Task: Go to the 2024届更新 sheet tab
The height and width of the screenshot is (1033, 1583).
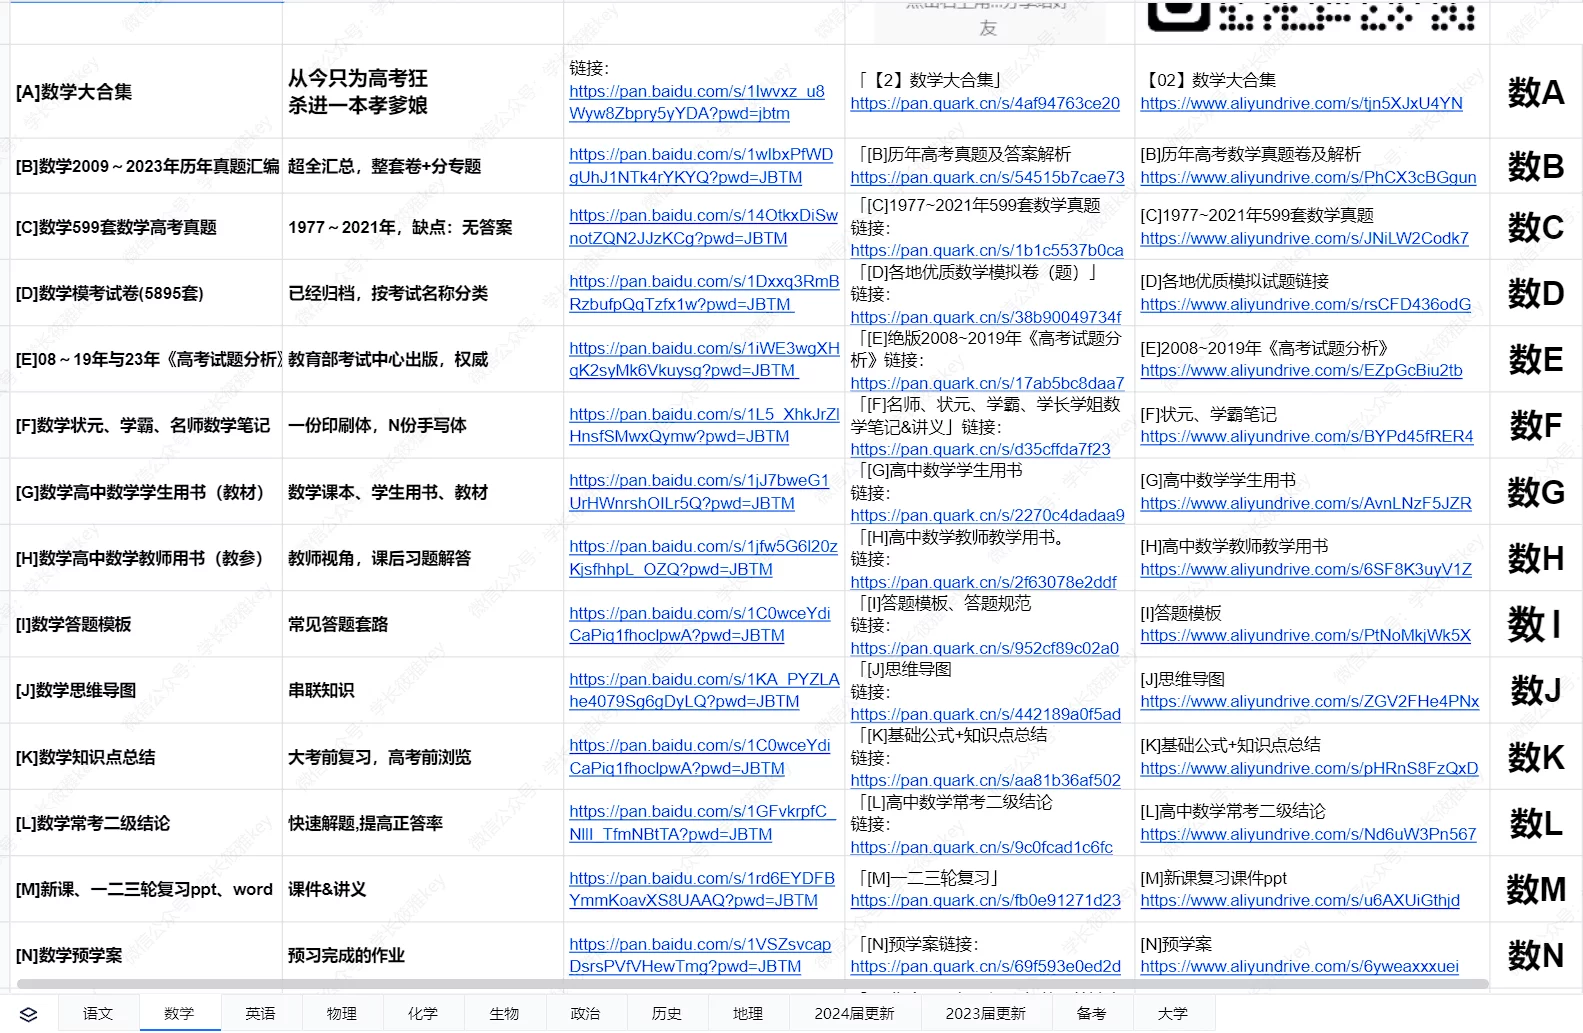Action: pos(854,1014)
